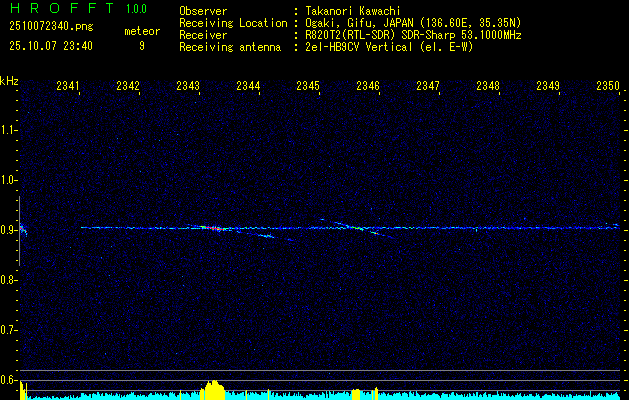
Task: Click the HROFFT title text
Action: 62,8
